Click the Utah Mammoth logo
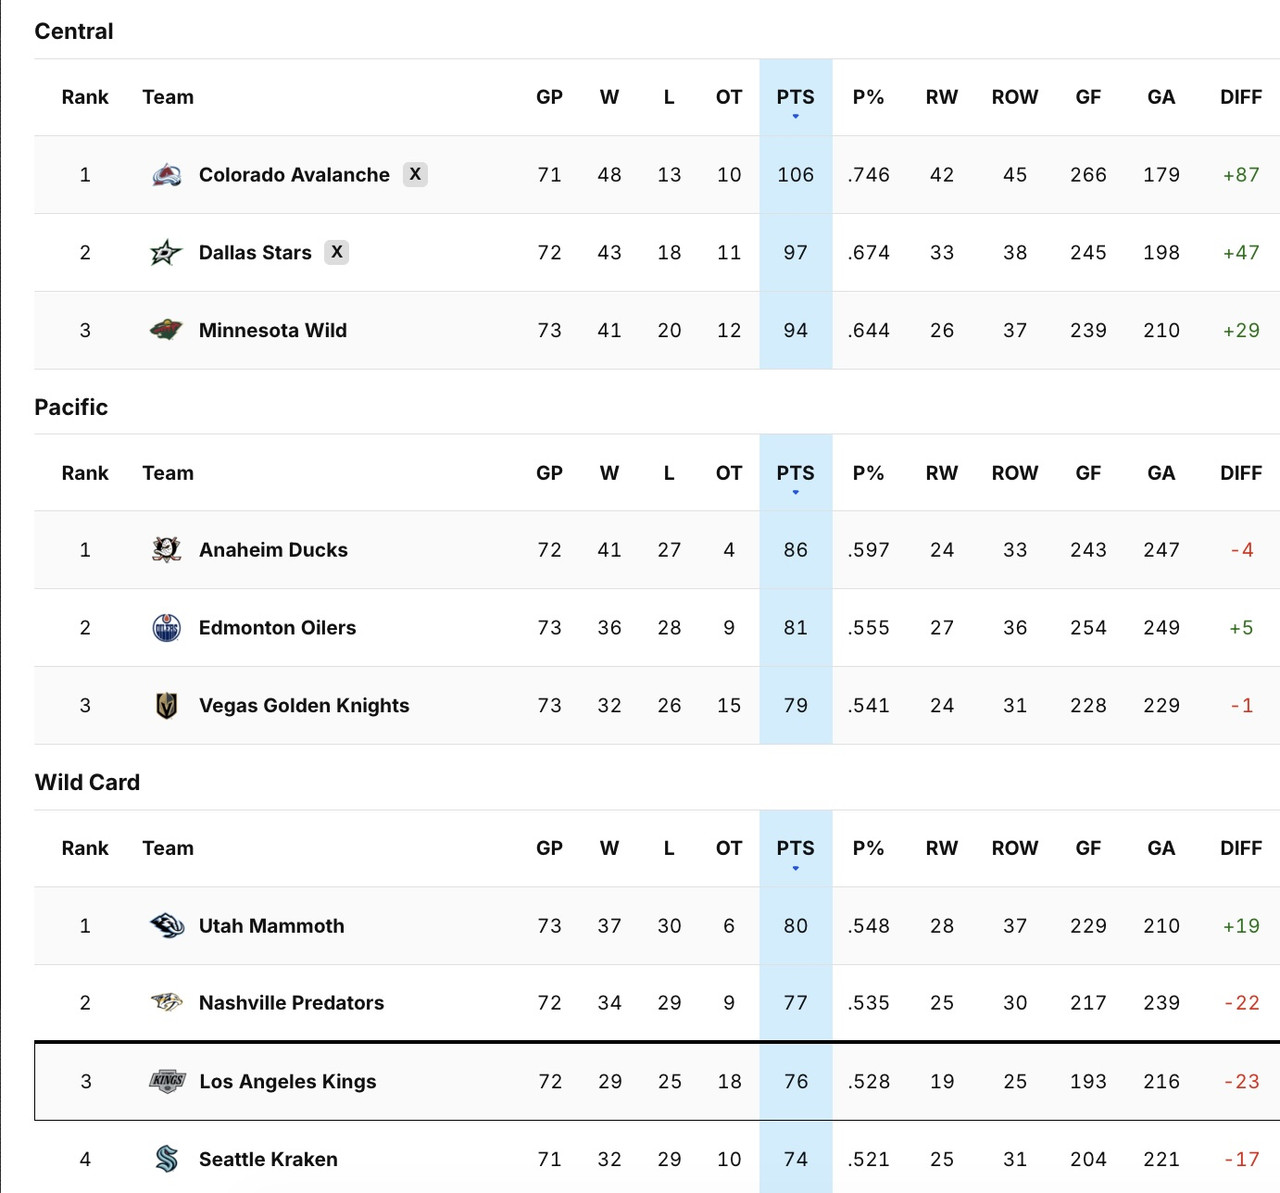Image resolution: width=1280 pixels, height=1193 pixels. click(165, 925)
